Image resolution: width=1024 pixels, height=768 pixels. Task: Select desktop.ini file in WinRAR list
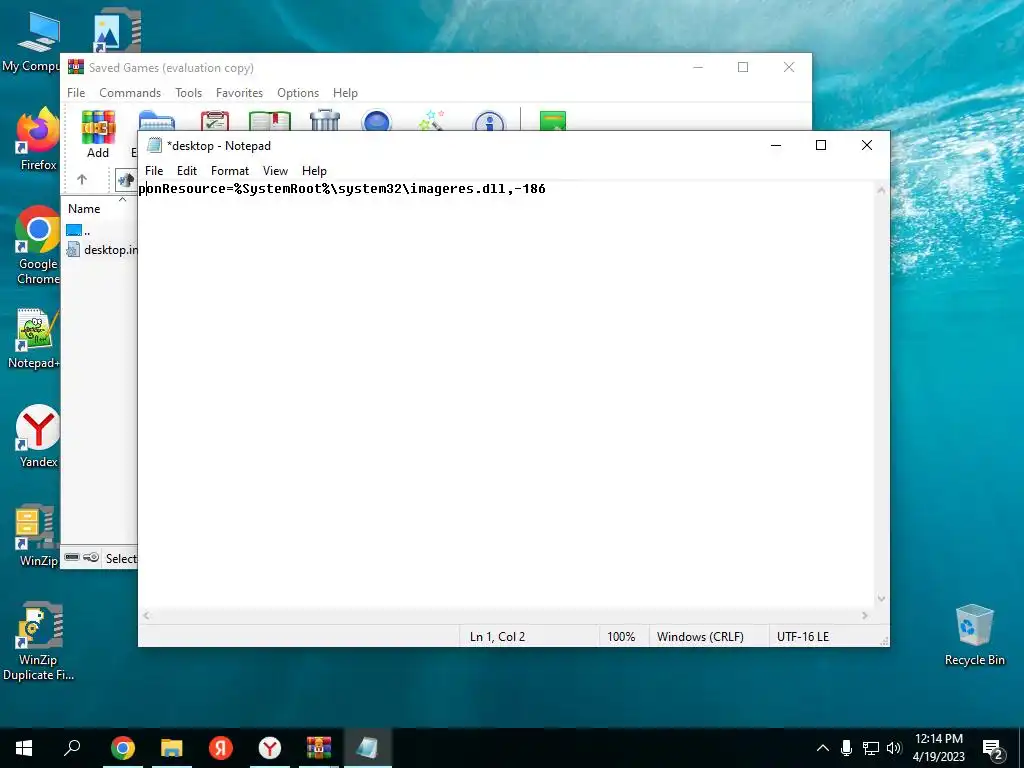[x=102, y=249]
